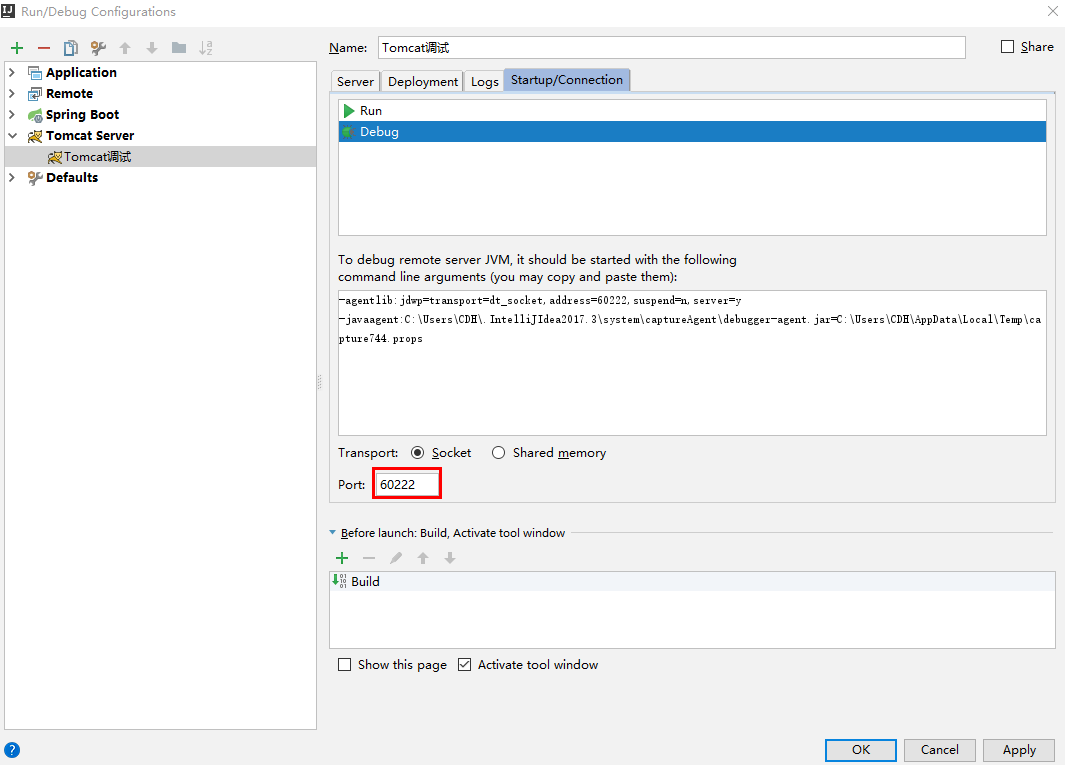The height and width of the screenshot is (765, 1065).
Task: Collapse the Tomcat Server node
Action: point(12,135)
